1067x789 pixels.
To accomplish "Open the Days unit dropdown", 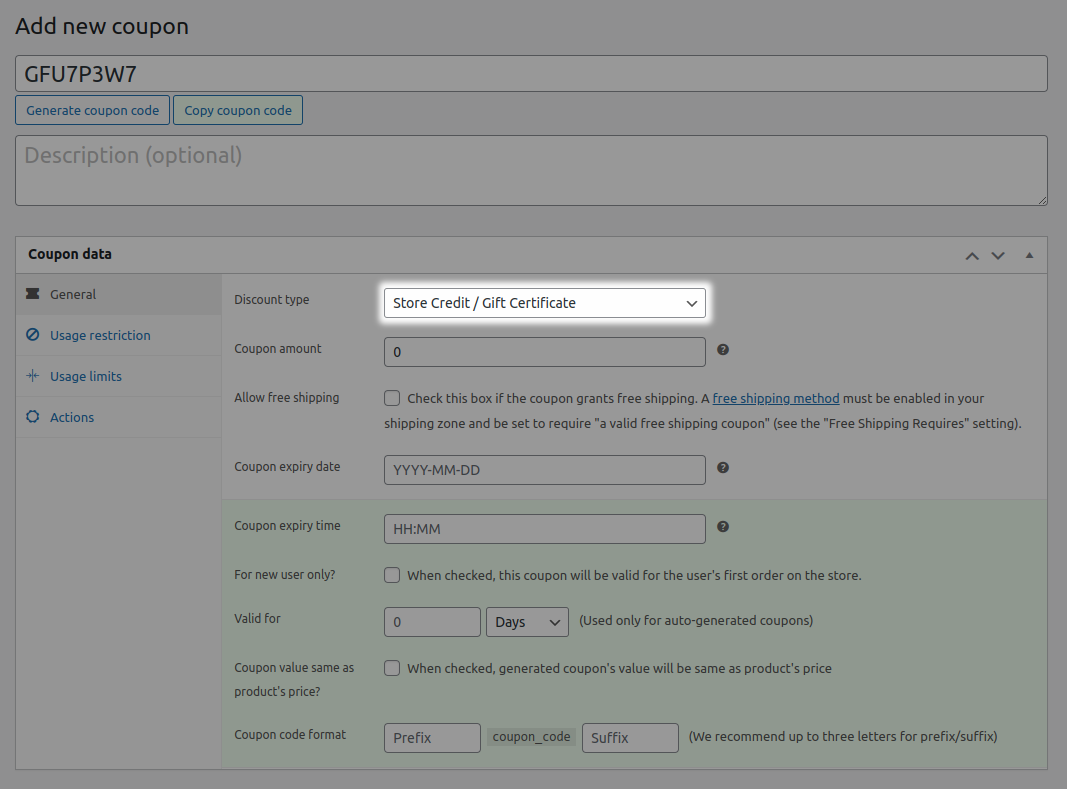I will click(x=527, y=621).
